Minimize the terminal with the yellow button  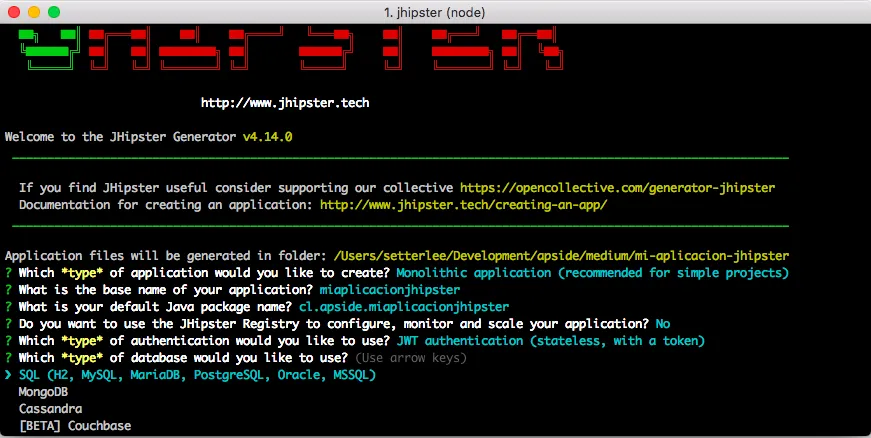click(x=34, y=12)
